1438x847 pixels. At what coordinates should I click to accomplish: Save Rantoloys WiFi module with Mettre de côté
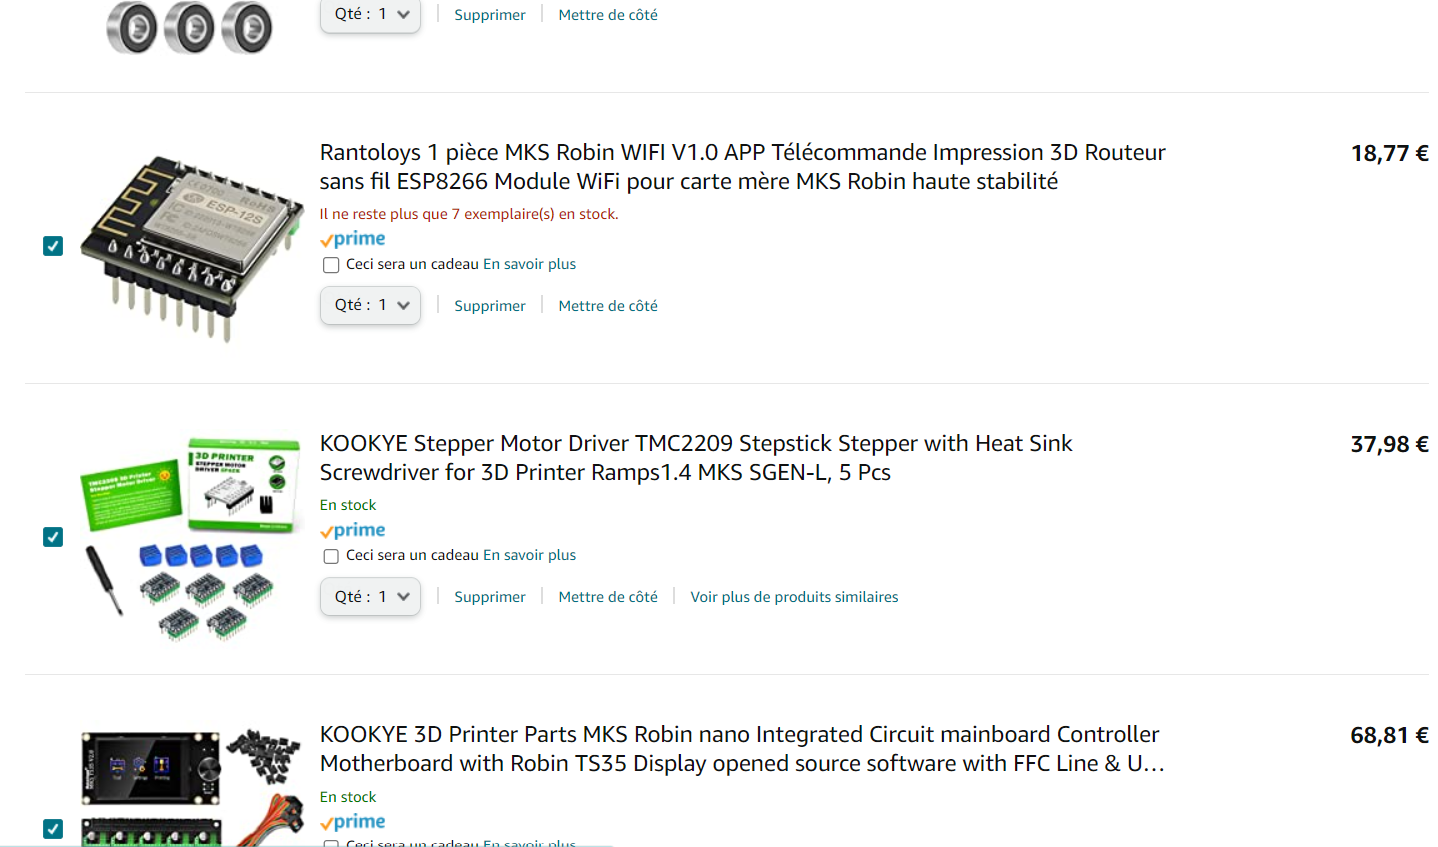click(x=608, y=306)
